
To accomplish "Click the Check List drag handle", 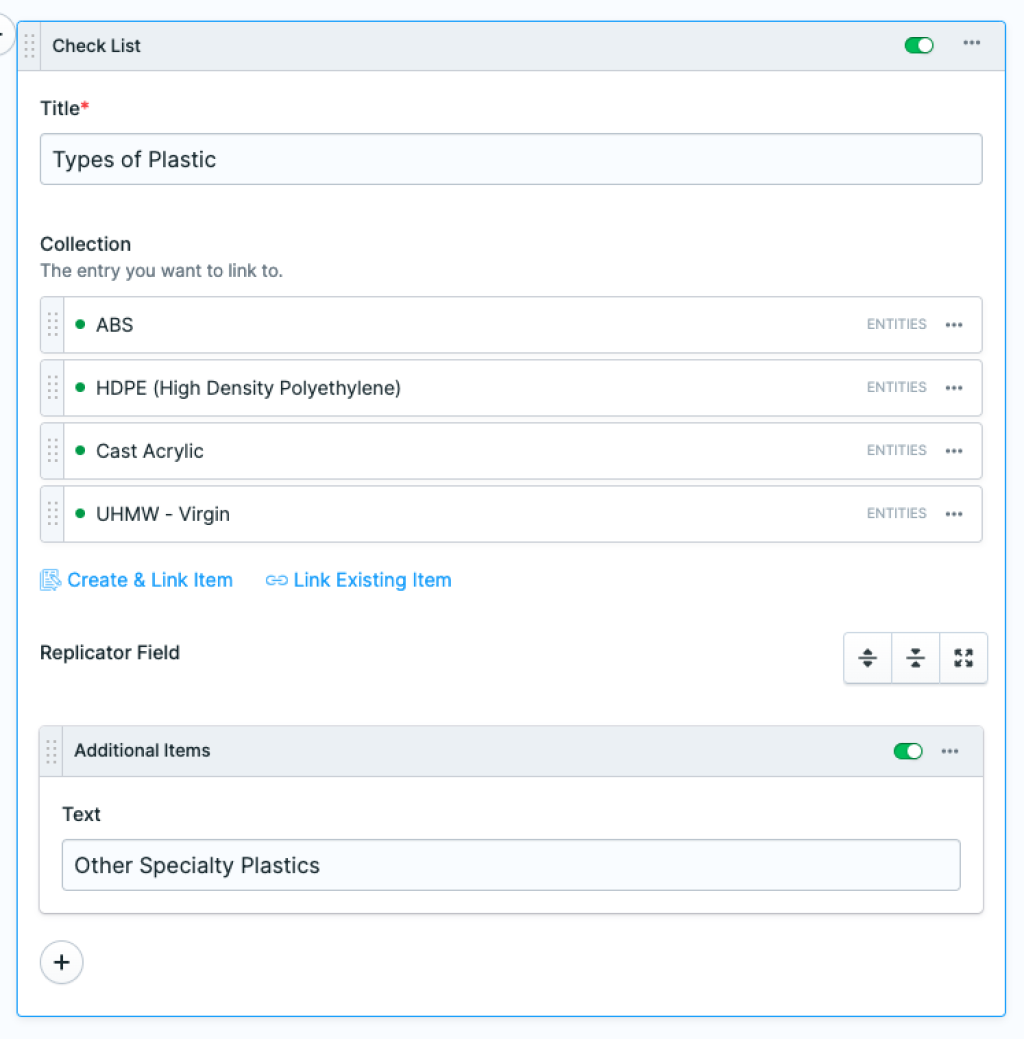I will coord(29,45).
